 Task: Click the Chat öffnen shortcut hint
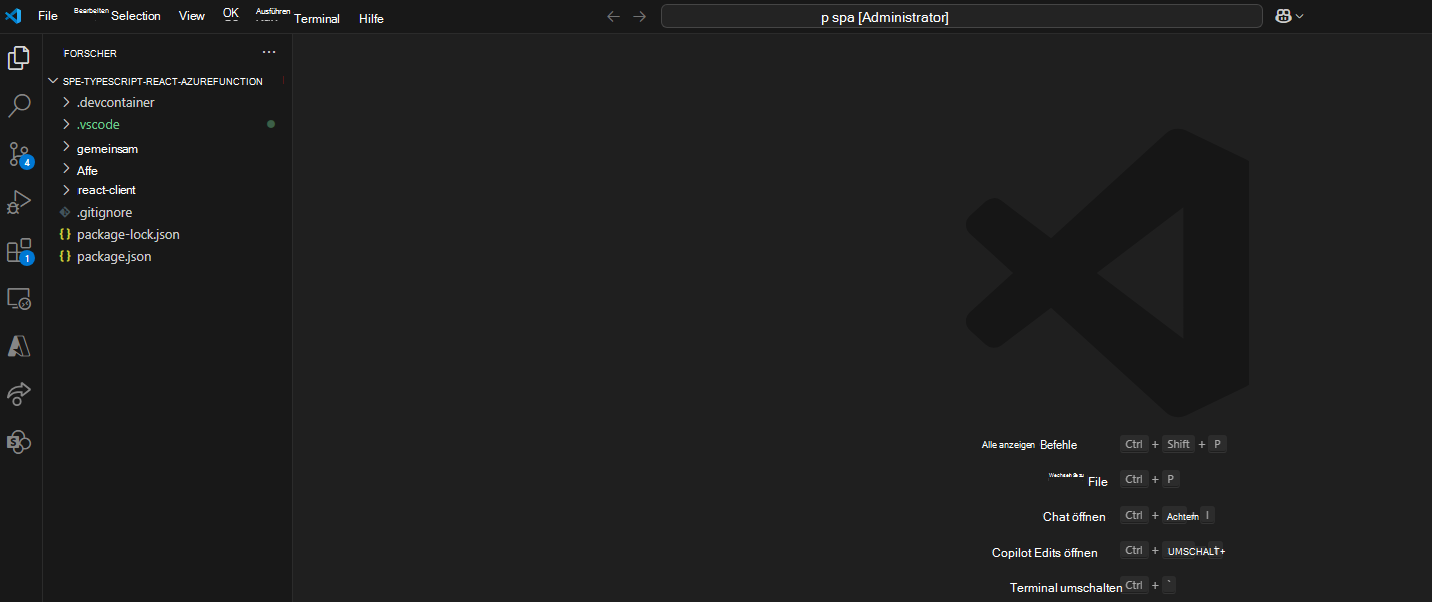click(1074, 516)
